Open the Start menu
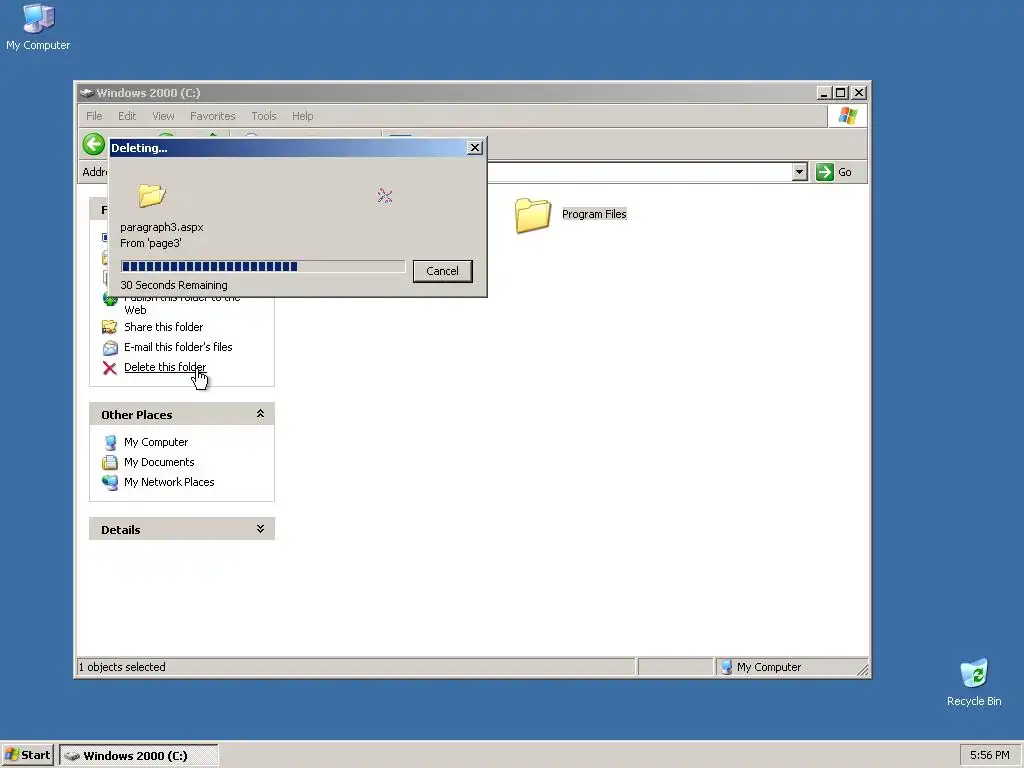 [27, 755]
